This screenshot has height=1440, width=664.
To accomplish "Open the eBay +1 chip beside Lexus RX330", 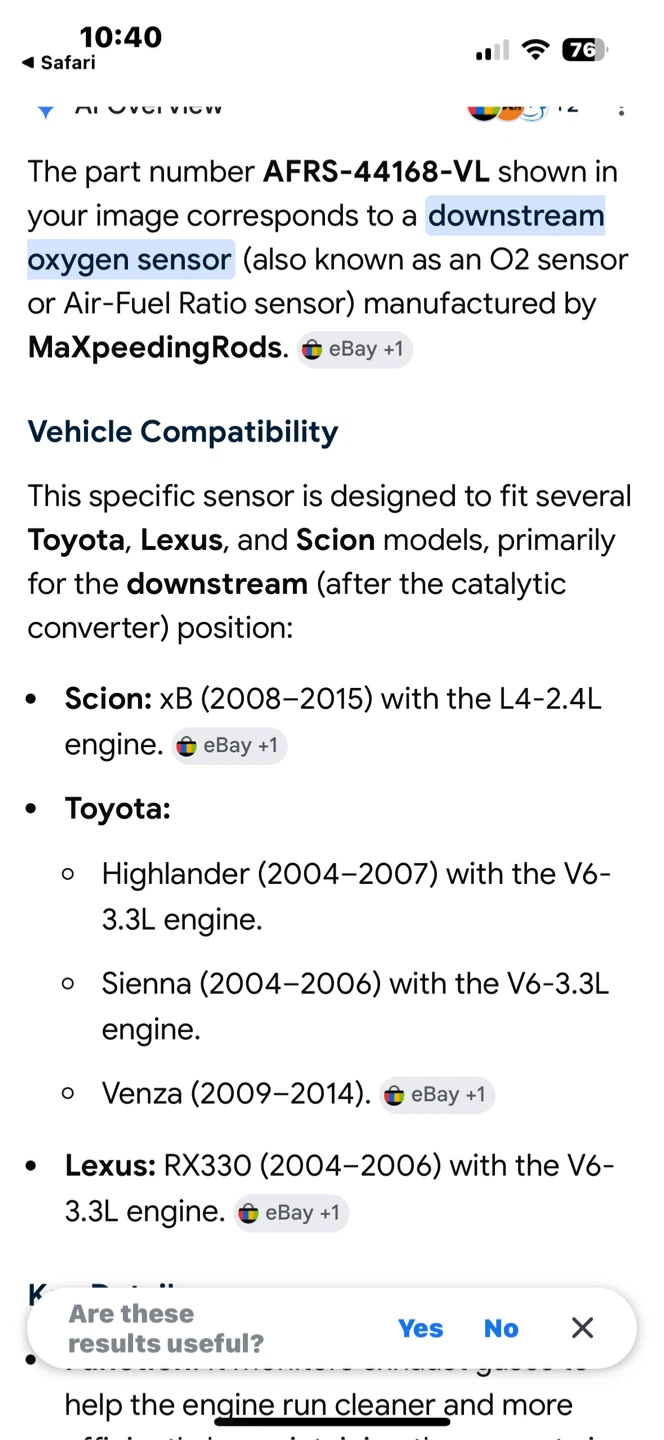I will [x=291, y=1213].
